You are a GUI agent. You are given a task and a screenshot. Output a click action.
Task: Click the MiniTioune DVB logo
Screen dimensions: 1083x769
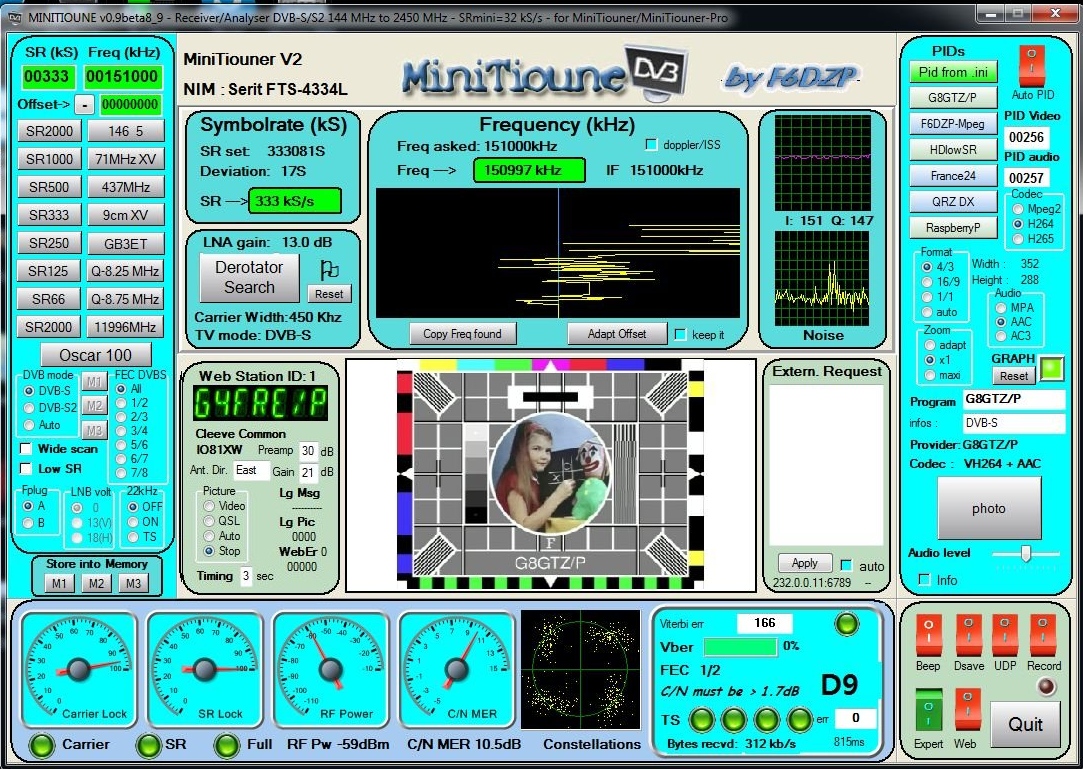pos(544,73)
